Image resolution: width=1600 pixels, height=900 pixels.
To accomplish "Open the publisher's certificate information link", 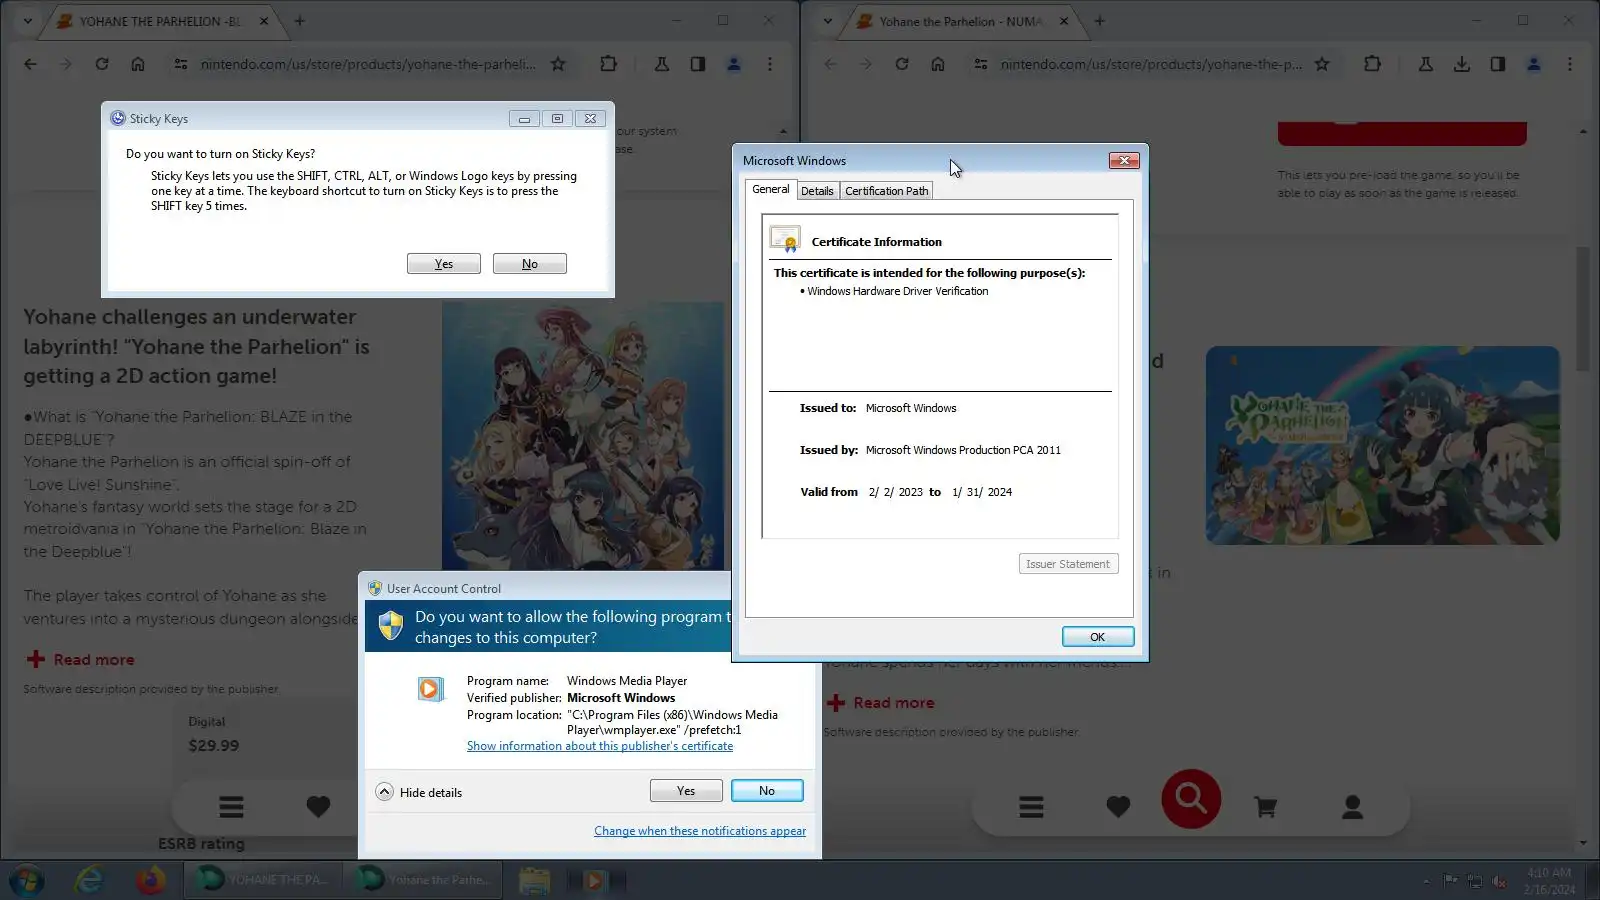I will [600, 746].
